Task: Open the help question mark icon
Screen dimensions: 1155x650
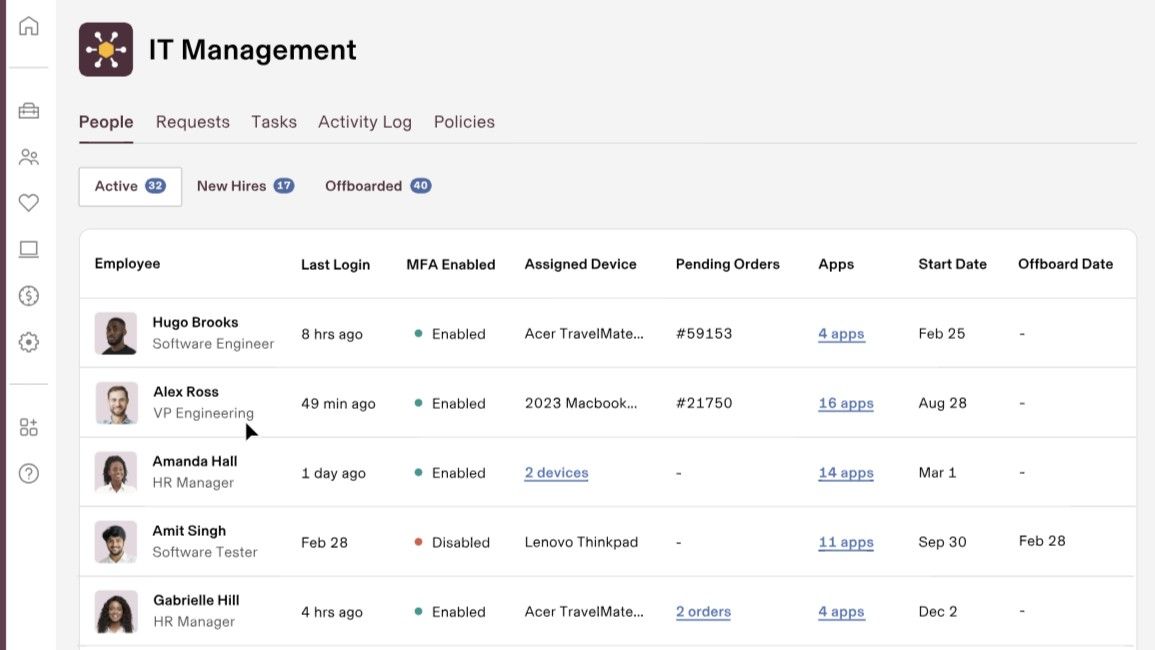Action: (x=29, y=473)
